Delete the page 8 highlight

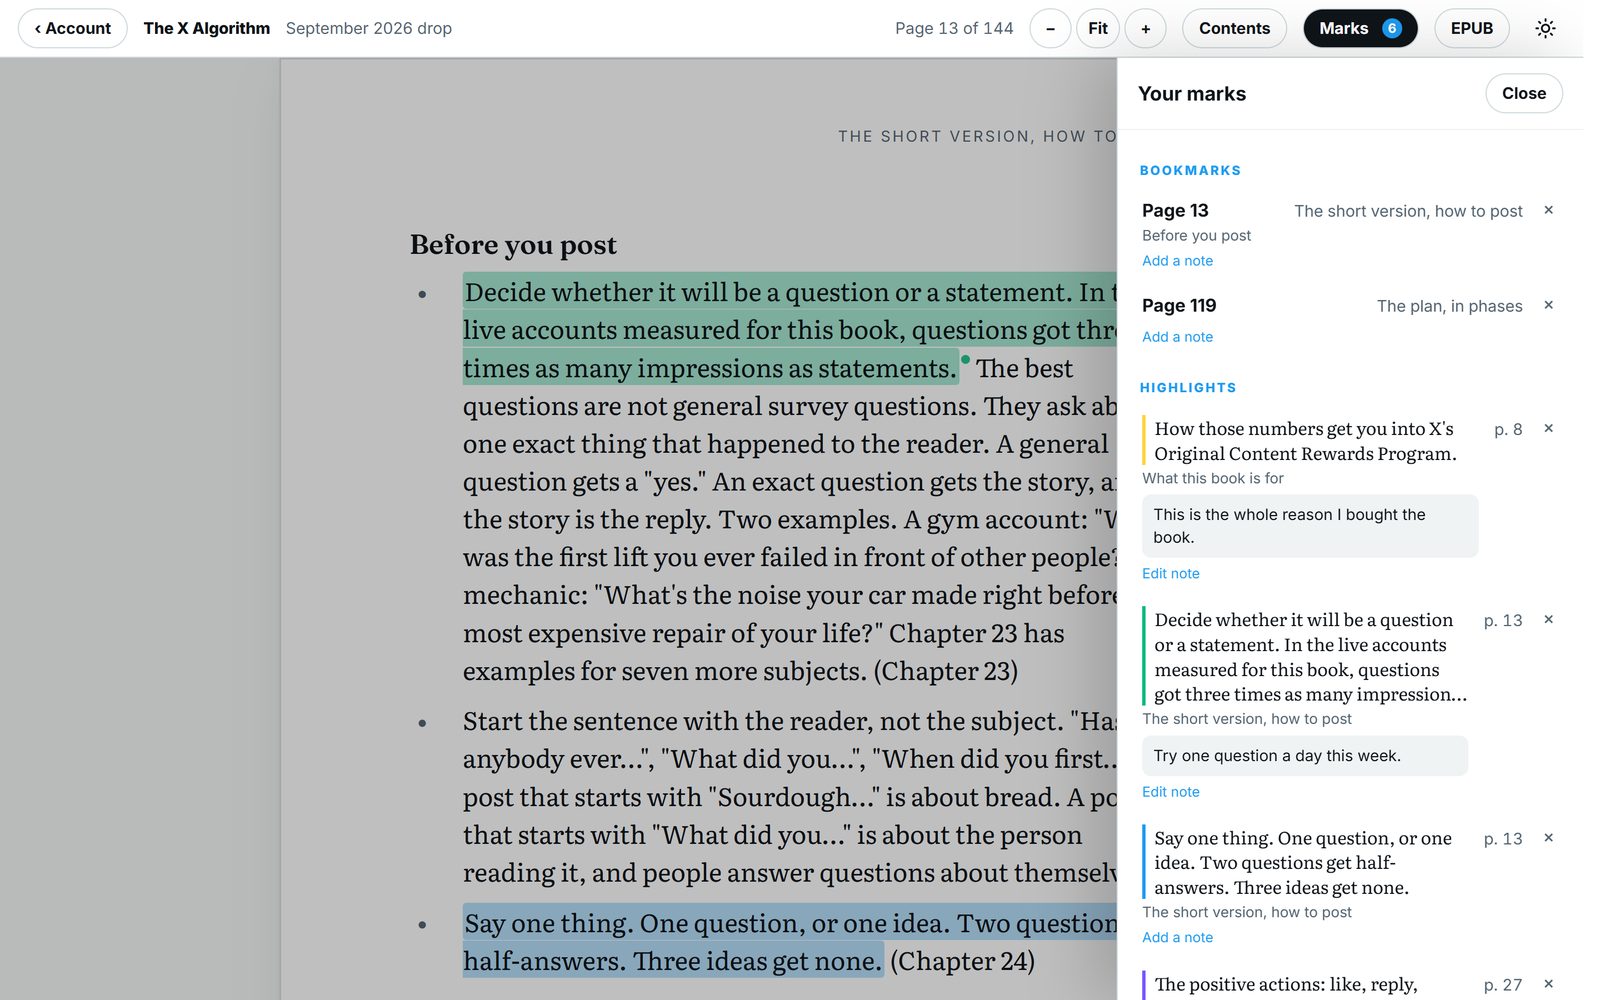click(1548, 429)
